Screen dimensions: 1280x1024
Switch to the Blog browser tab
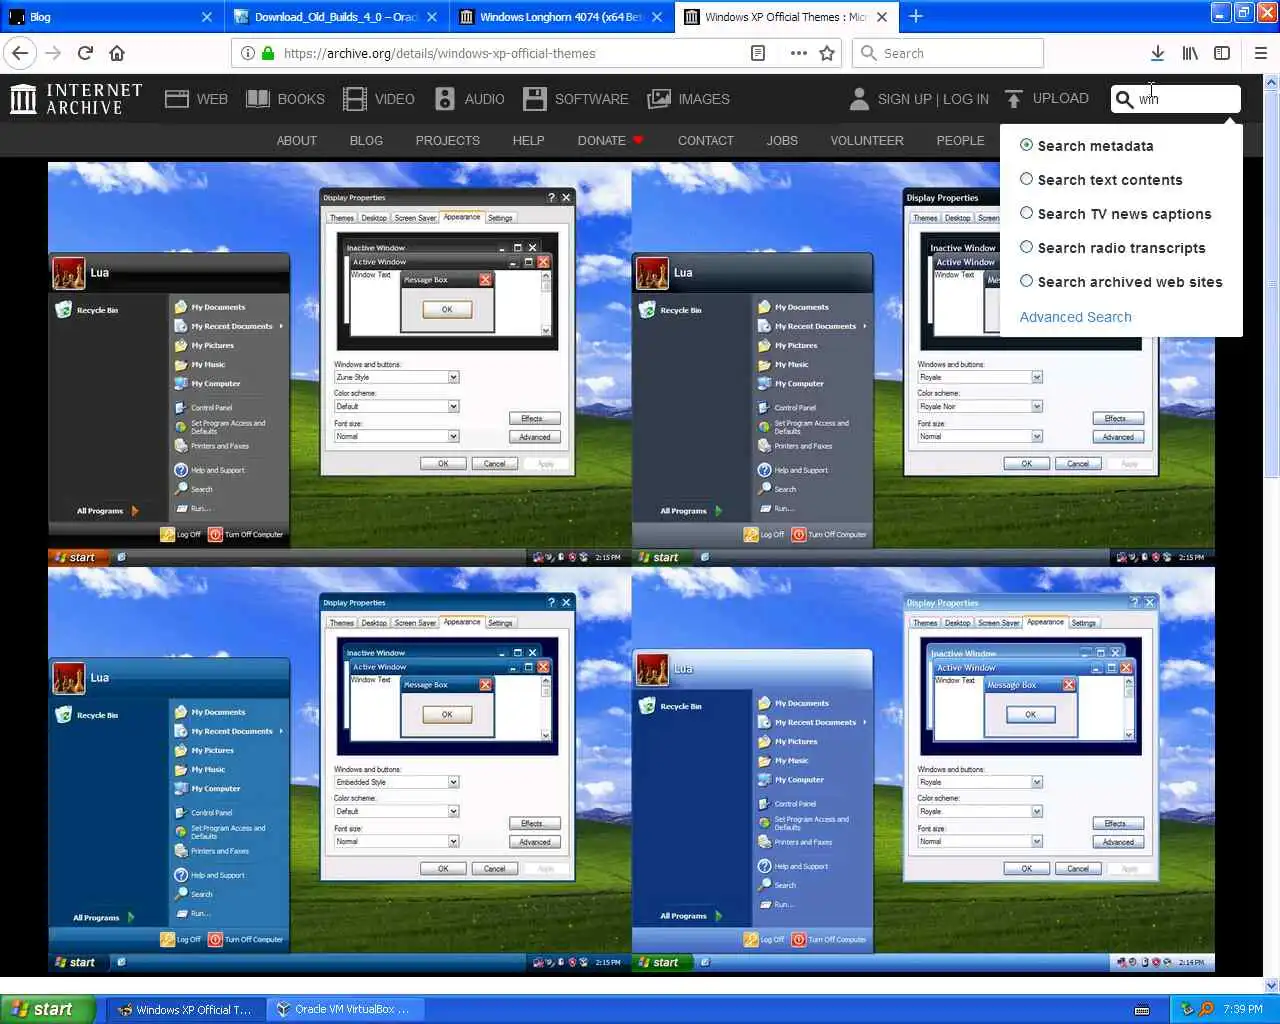(x=110, y=16)
